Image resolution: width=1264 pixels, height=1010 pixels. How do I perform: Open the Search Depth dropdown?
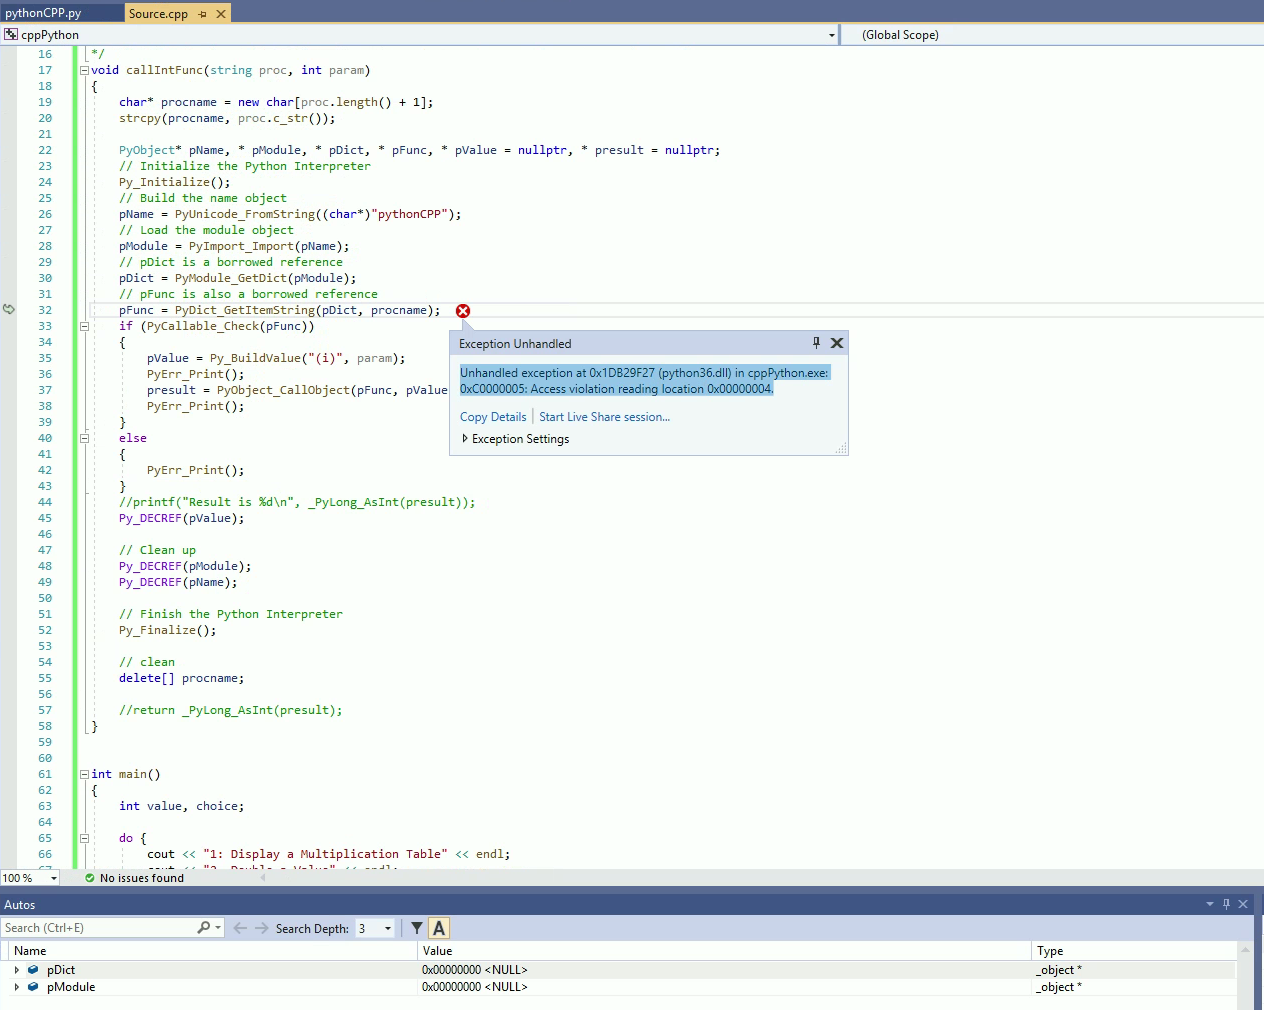coord(388,928)
